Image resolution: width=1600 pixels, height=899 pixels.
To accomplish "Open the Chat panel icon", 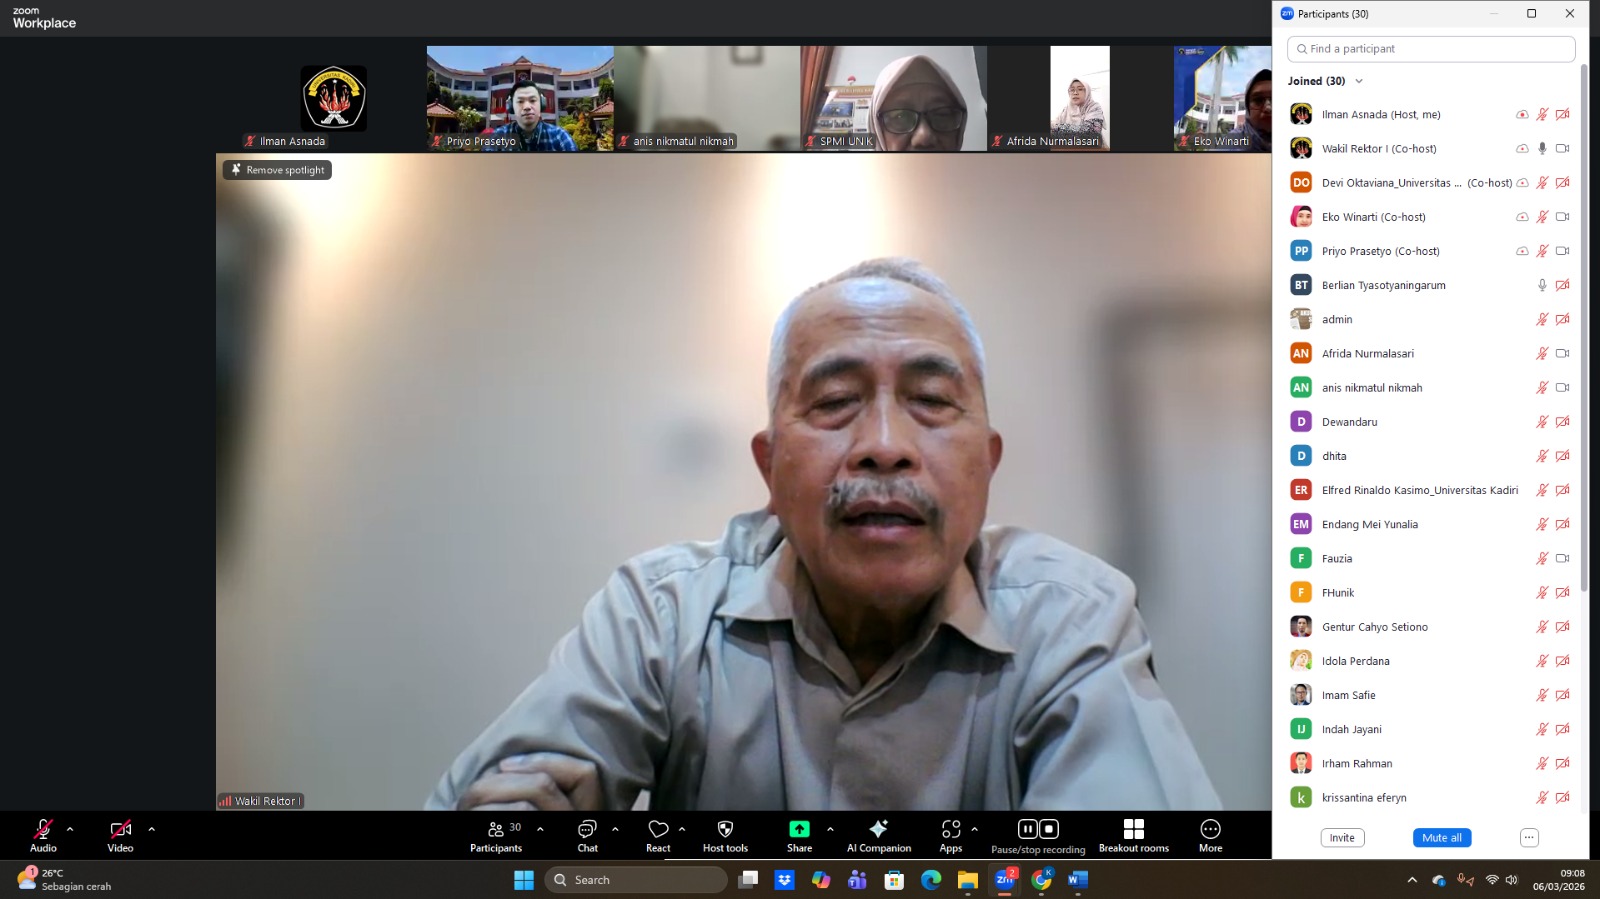I will [587, 830].
